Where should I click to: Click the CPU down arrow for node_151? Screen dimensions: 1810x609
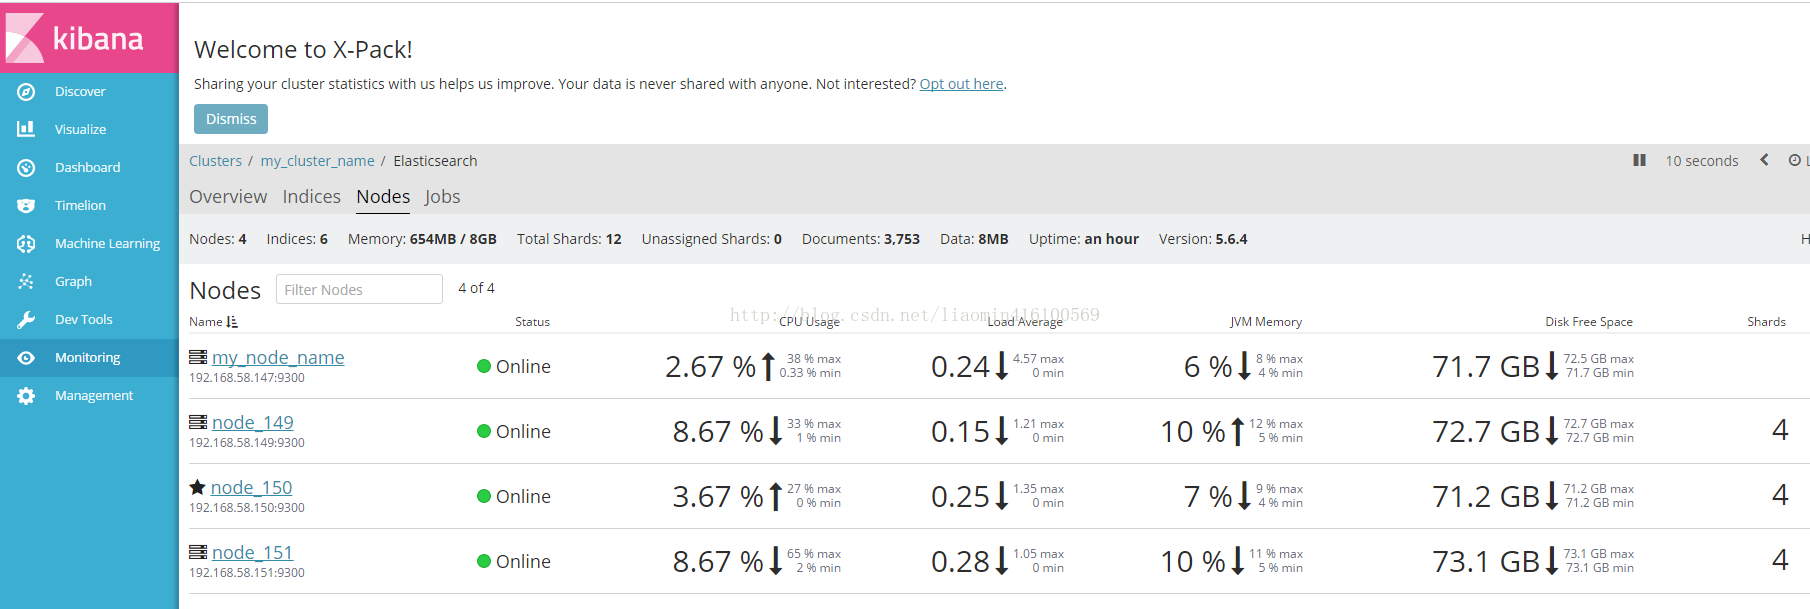775,561
